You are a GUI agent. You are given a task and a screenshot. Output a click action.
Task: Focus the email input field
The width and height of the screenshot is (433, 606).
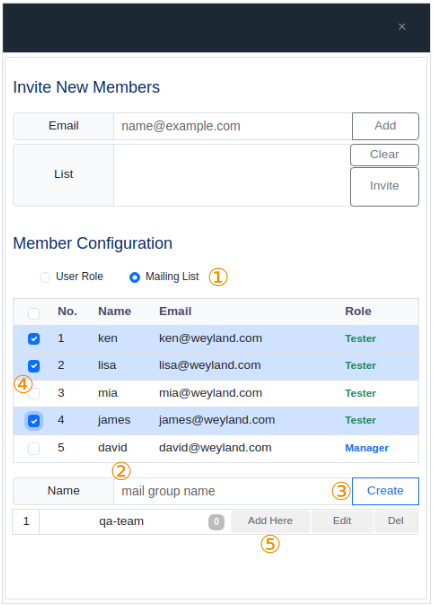coord(233,126)
